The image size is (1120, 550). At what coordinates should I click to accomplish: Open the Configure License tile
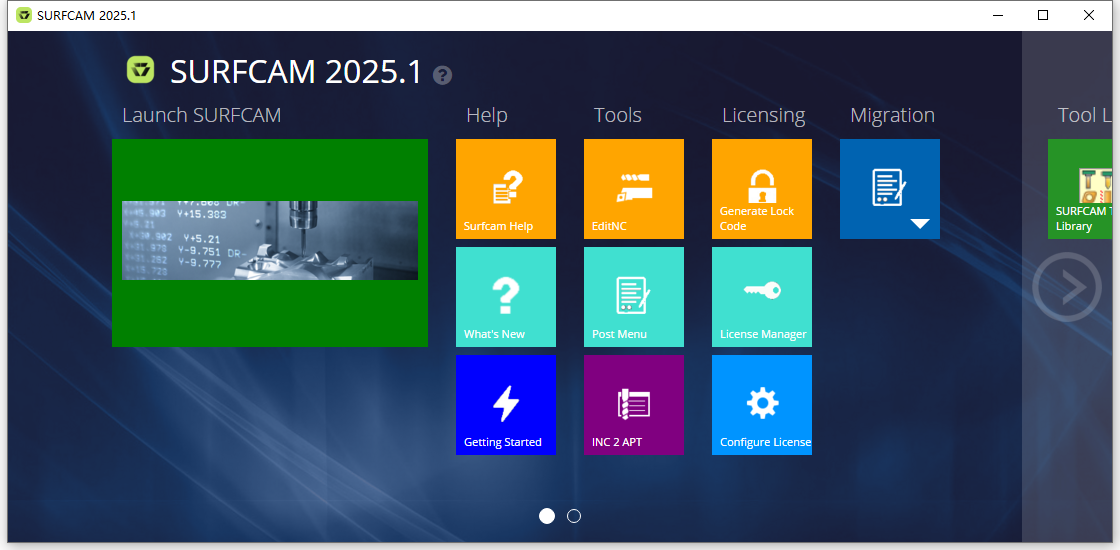pos(761,405)
